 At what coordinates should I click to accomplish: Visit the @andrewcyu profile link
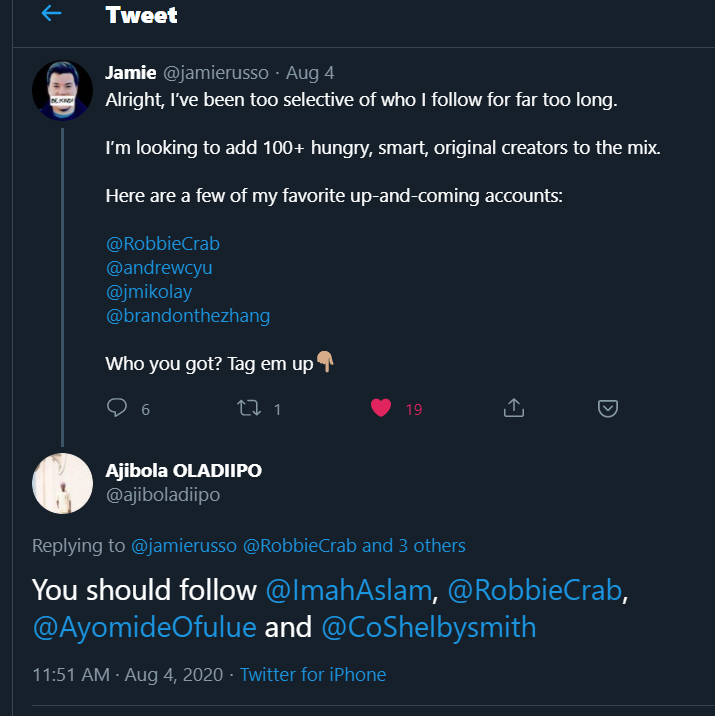click(x=159, y=267)
